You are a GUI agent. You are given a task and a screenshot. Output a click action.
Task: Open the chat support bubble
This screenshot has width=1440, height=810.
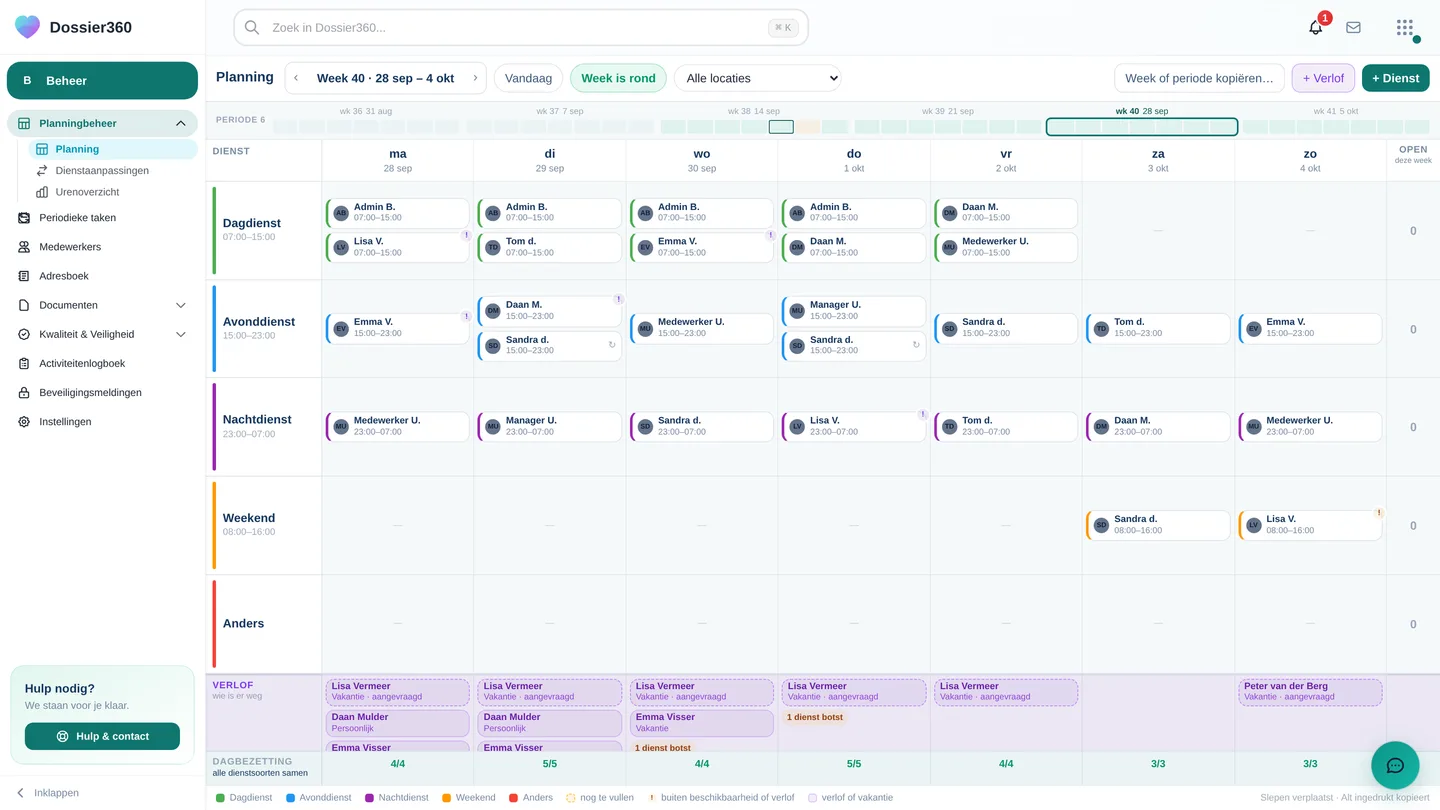coord(1395,766)
